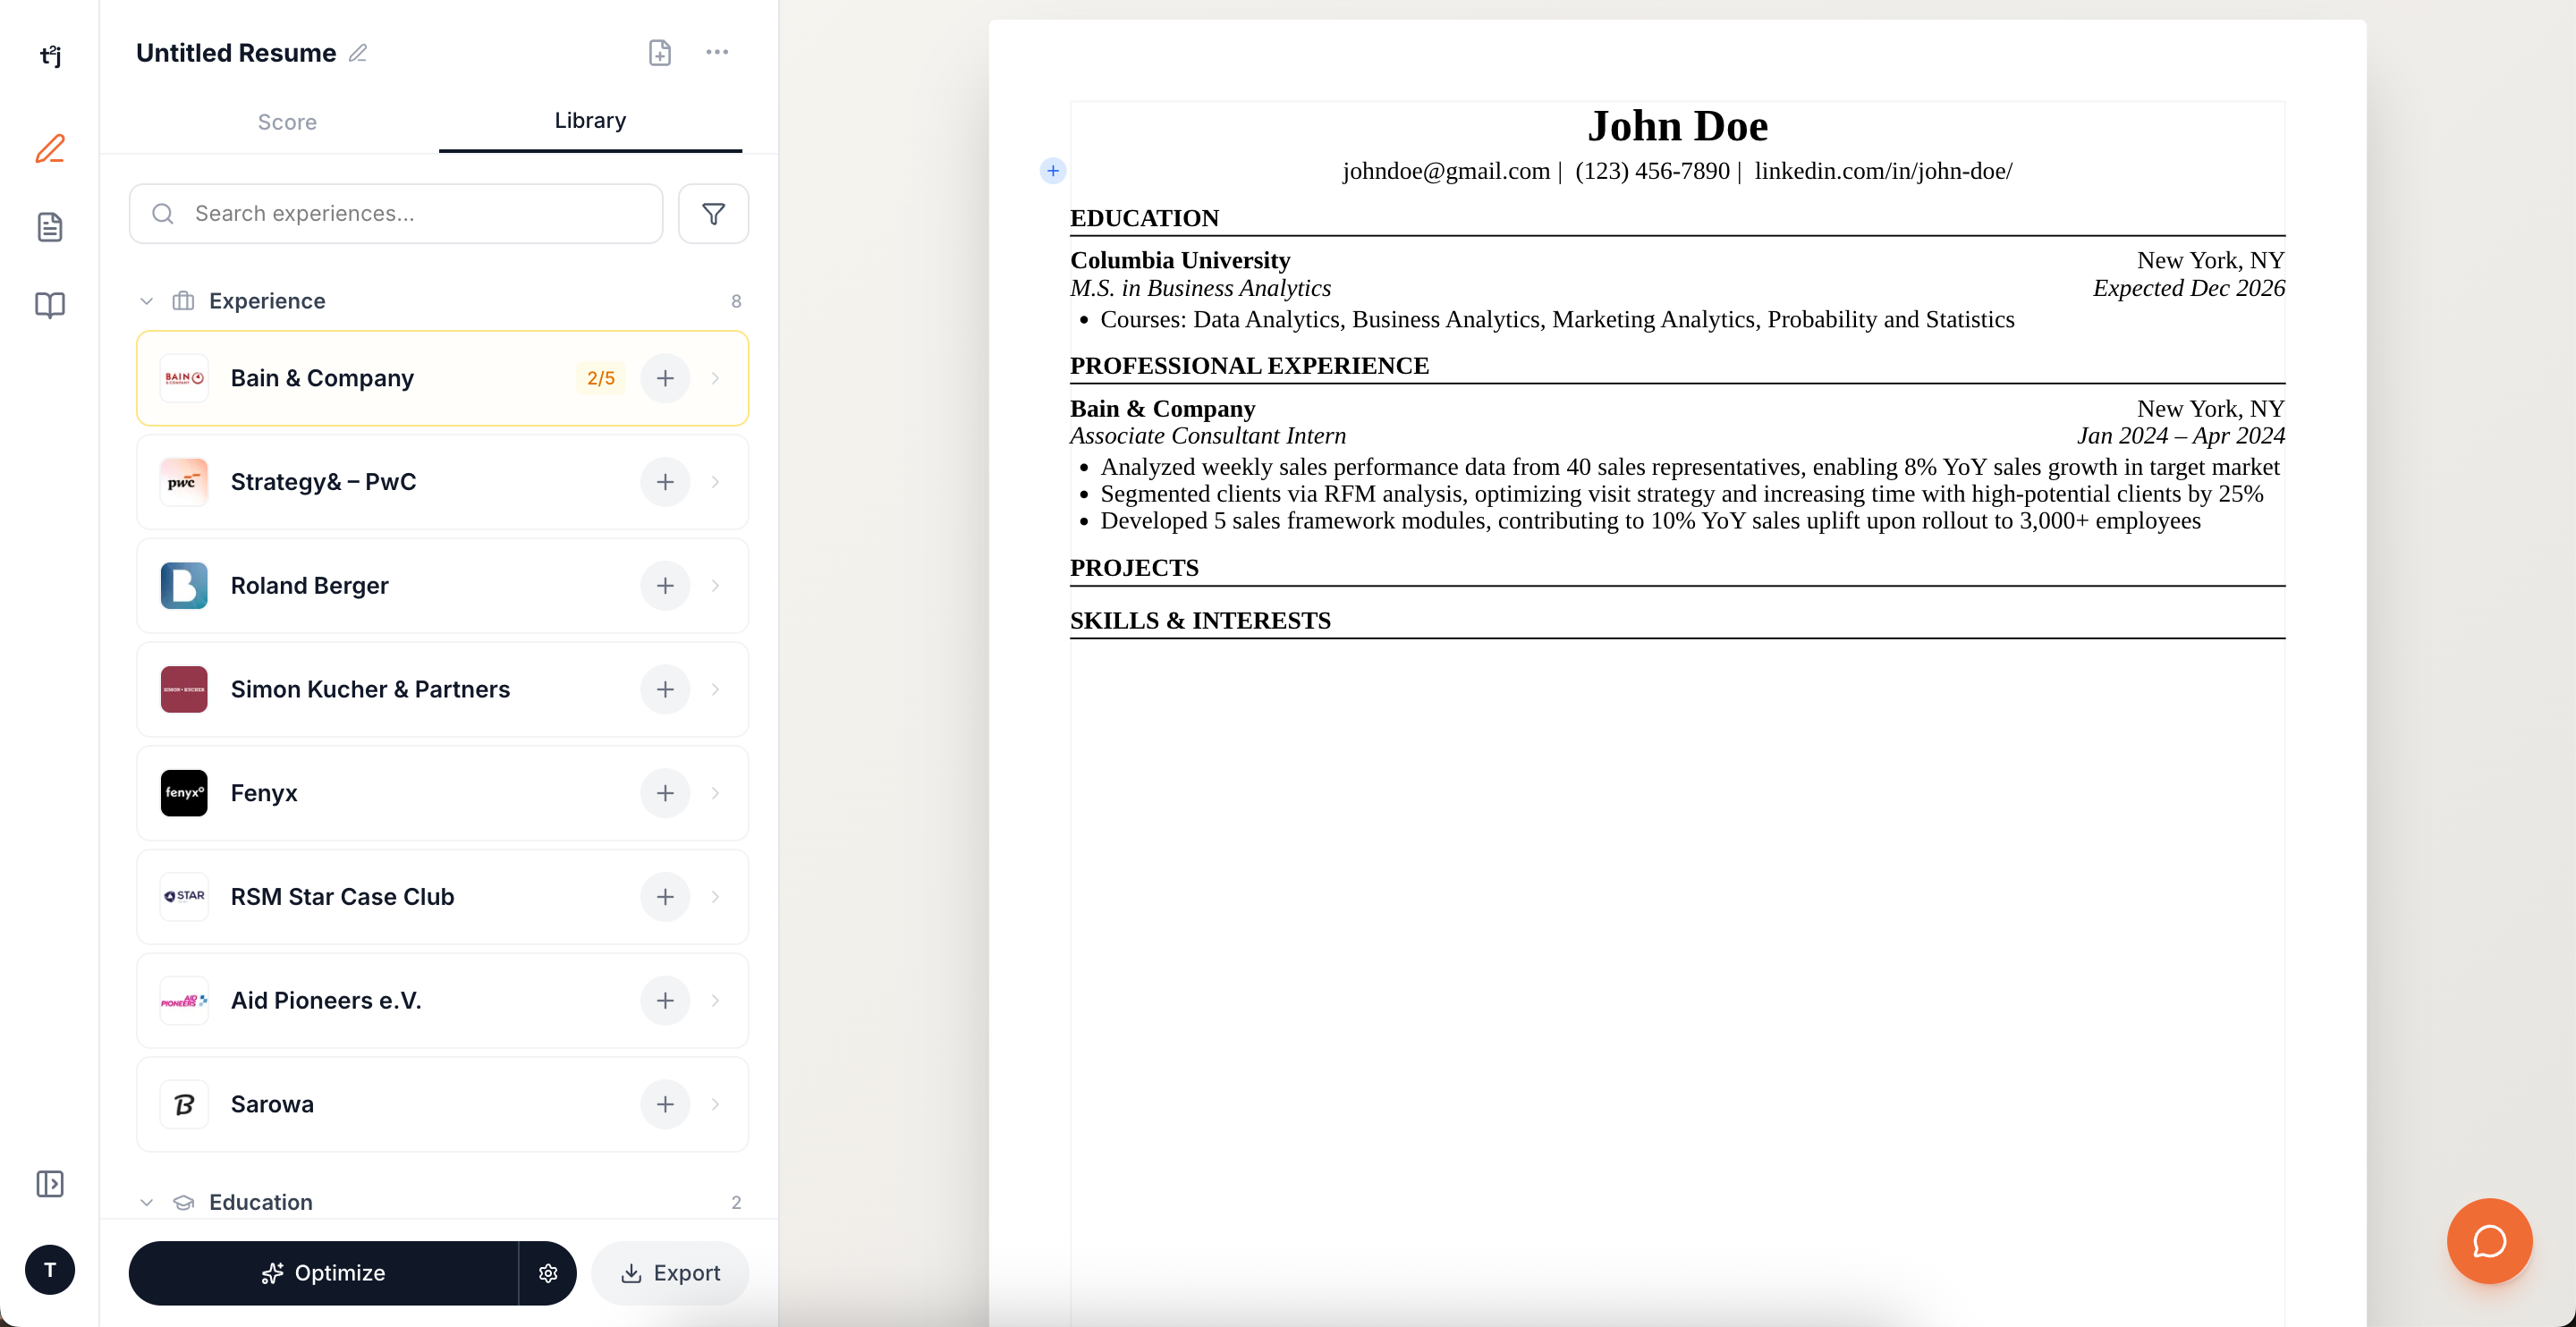Open the documents icon in left sidebar
2576x1327 pixels.
[50, 227]
